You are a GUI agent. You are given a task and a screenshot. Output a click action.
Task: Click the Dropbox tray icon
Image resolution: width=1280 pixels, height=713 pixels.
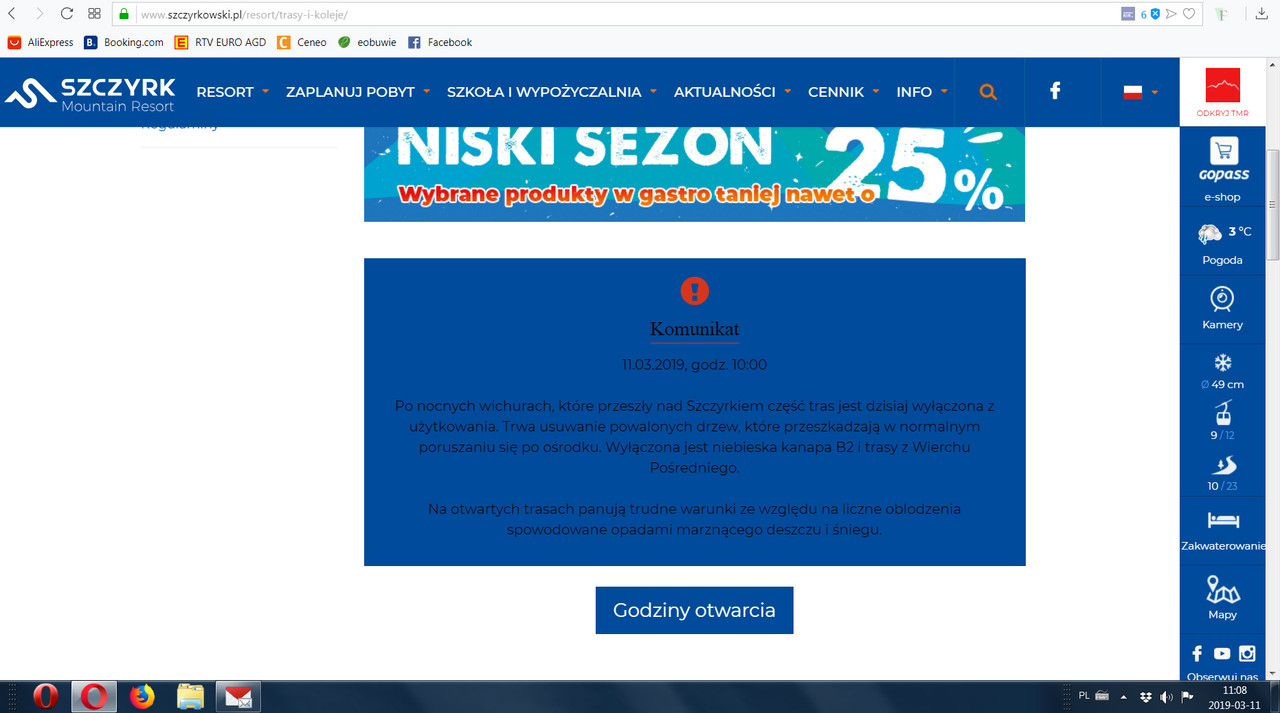(1146, 696)
